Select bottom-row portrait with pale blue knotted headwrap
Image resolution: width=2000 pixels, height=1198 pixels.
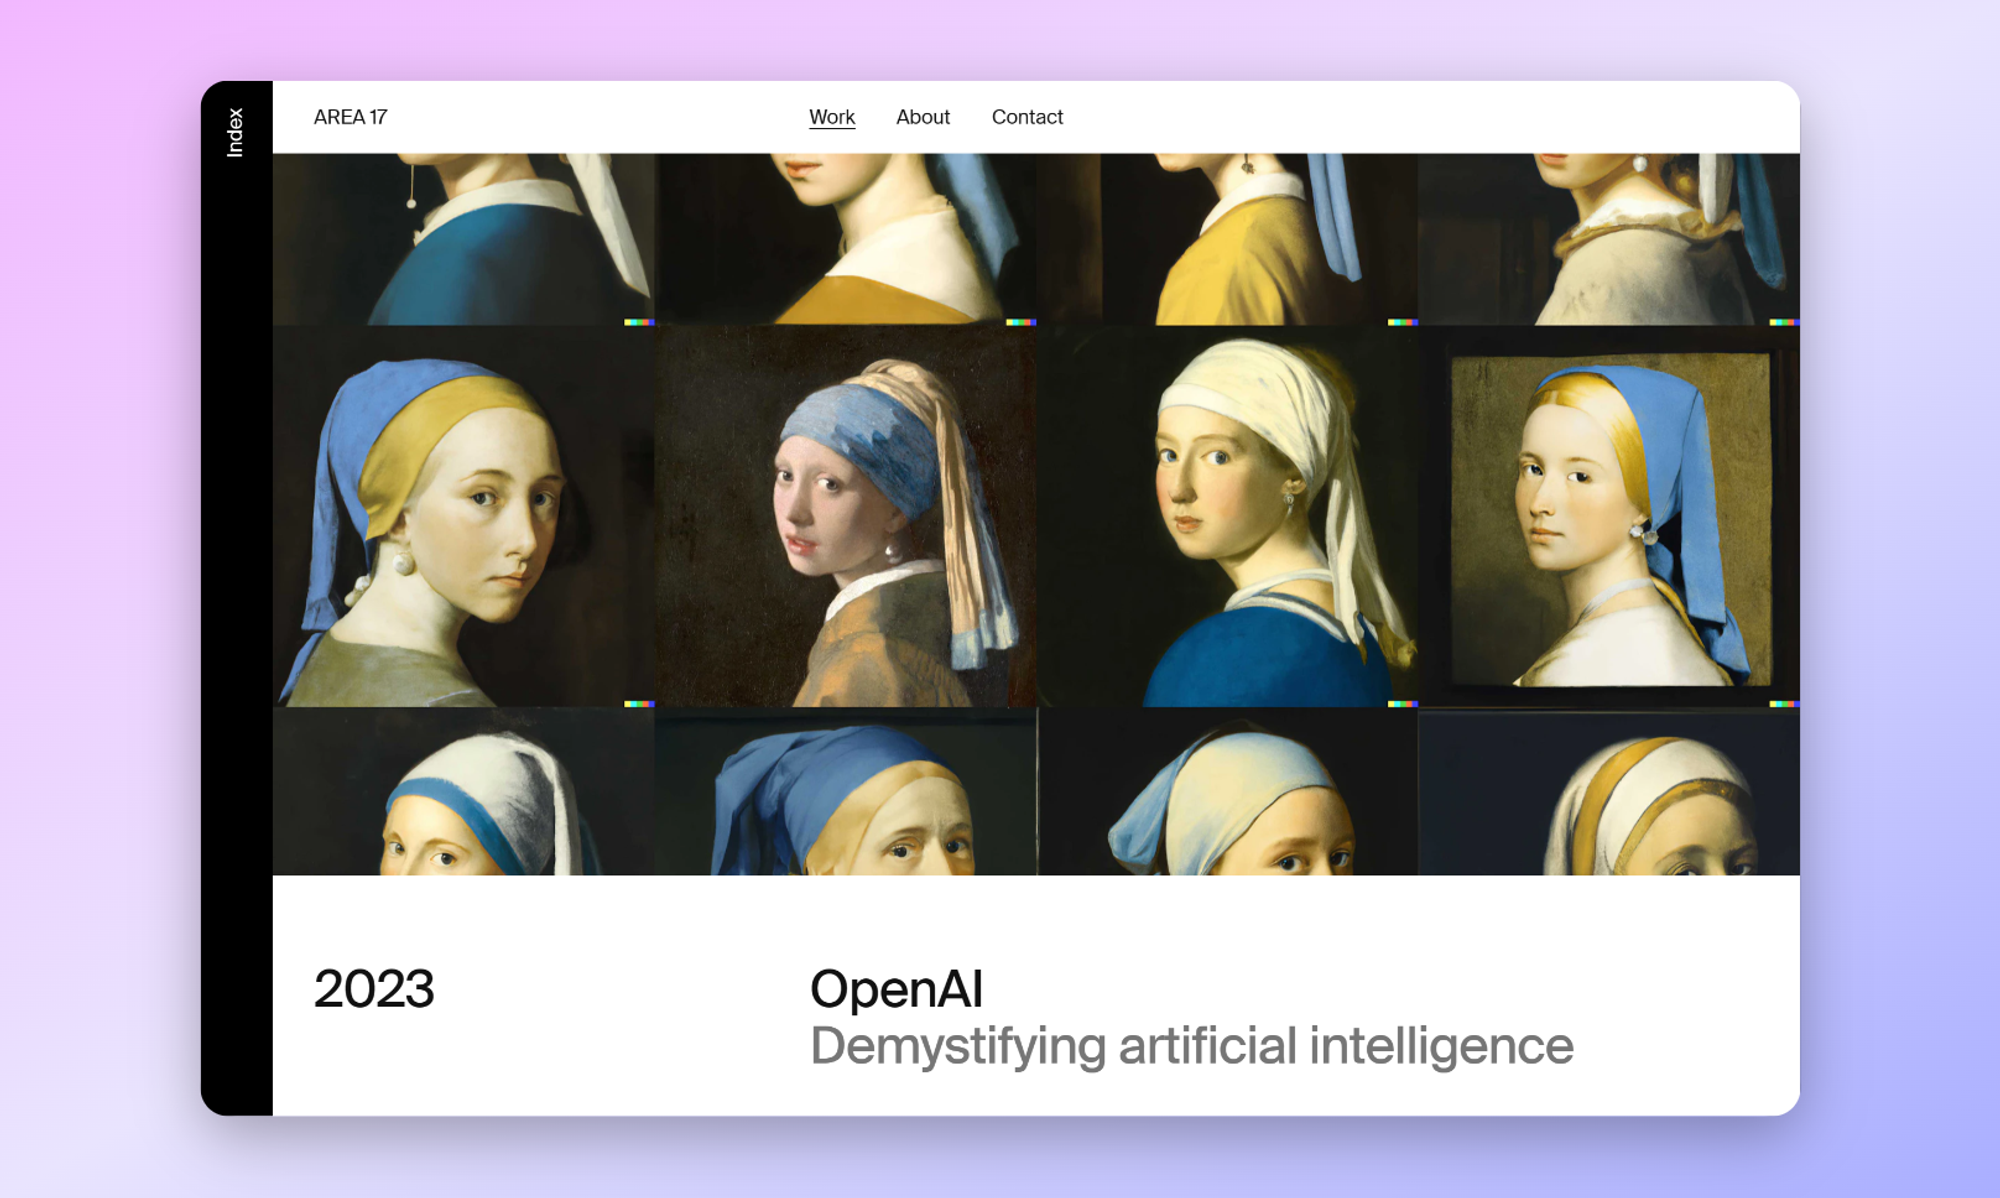pyautogui.click(x=1228, y=792)
